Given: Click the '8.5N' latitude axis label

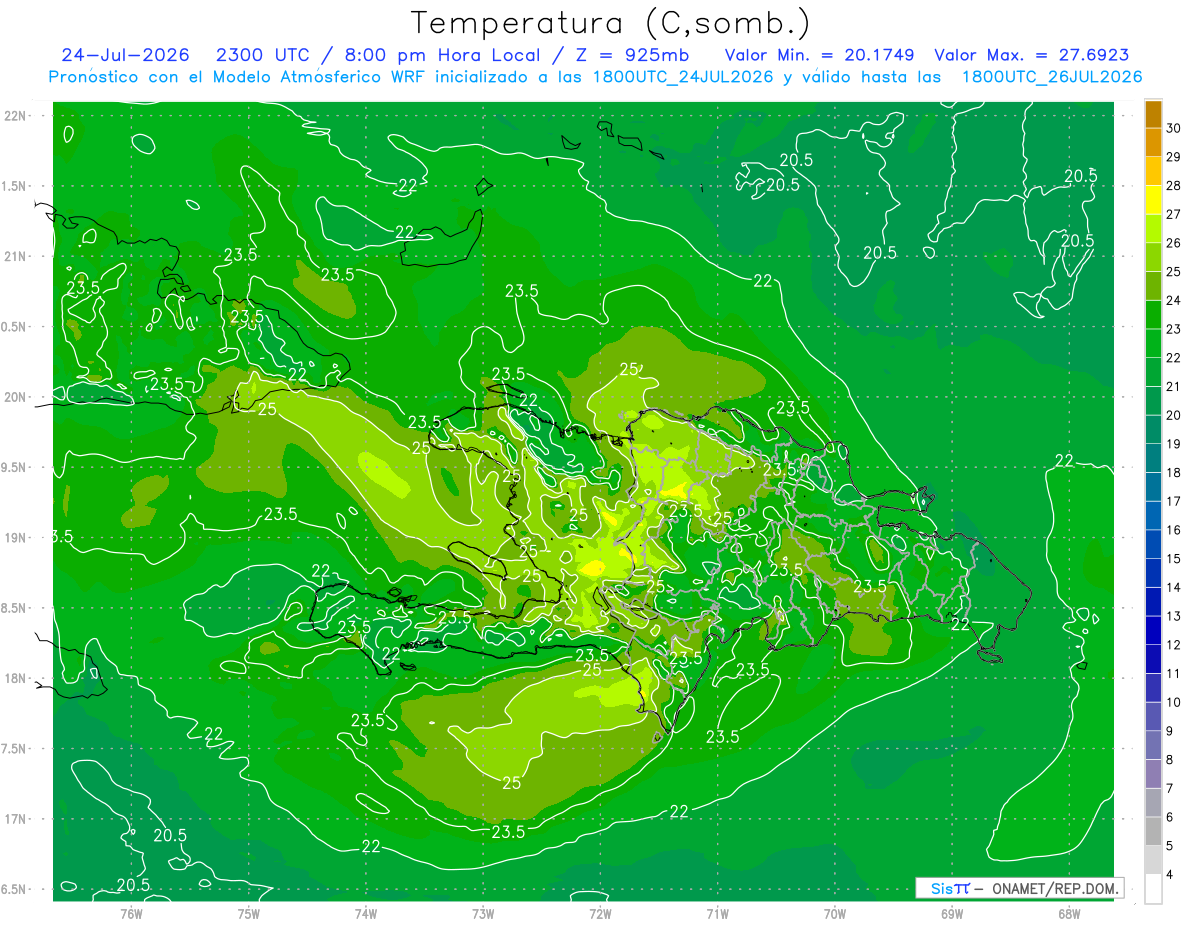Looking at the screenshot, I should pyautogui.click(x=15, y=608).
